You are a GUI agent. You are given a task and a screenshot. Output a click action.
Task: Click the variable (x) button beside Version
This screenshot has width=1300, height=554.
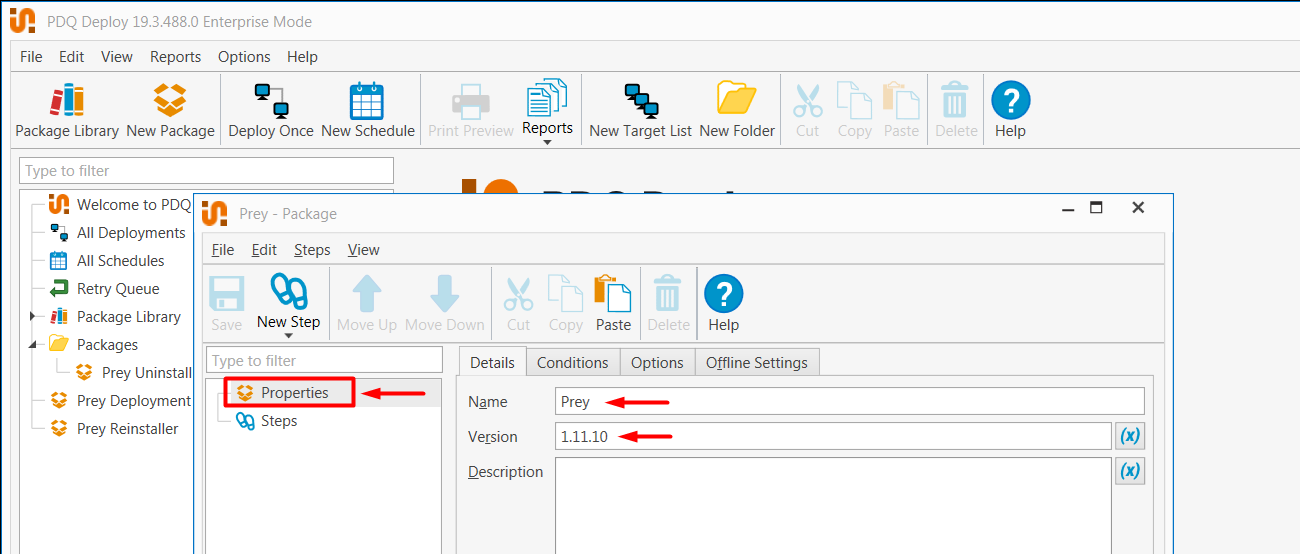click(1130, 436)
